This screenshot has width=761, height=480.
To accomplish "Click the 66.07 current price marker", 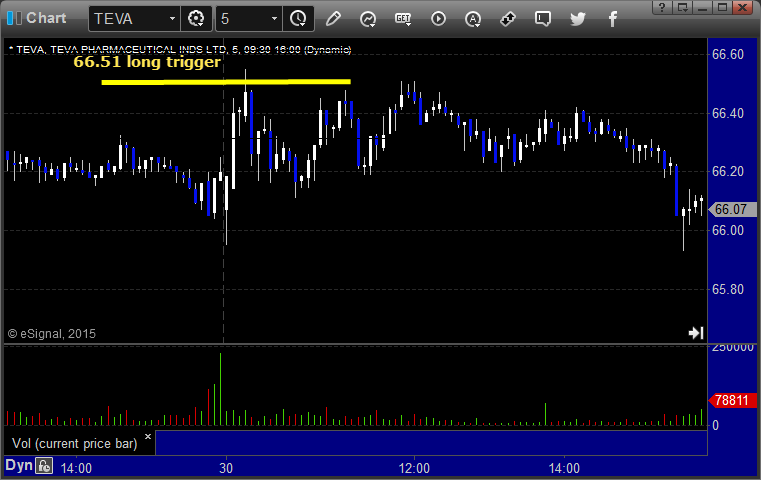I will (732, 209).
